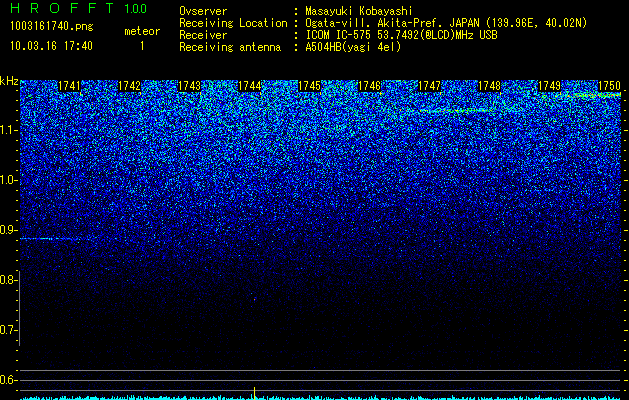Click the meteor count label

[142, 31]
